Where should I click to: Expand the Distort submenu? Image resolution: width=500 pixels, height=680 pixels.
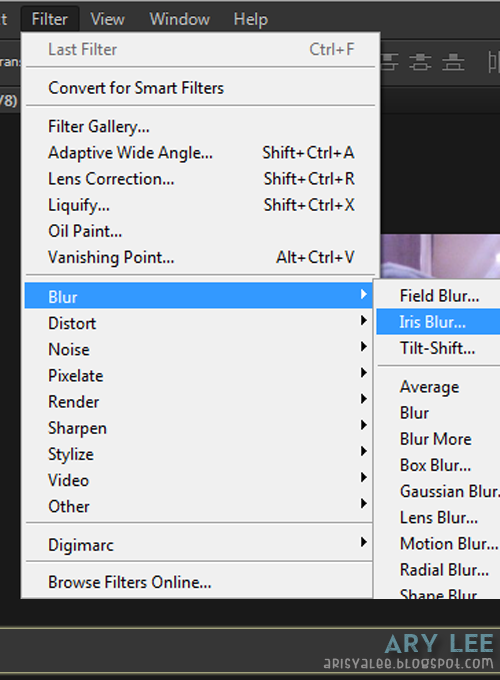coord(199,323)
